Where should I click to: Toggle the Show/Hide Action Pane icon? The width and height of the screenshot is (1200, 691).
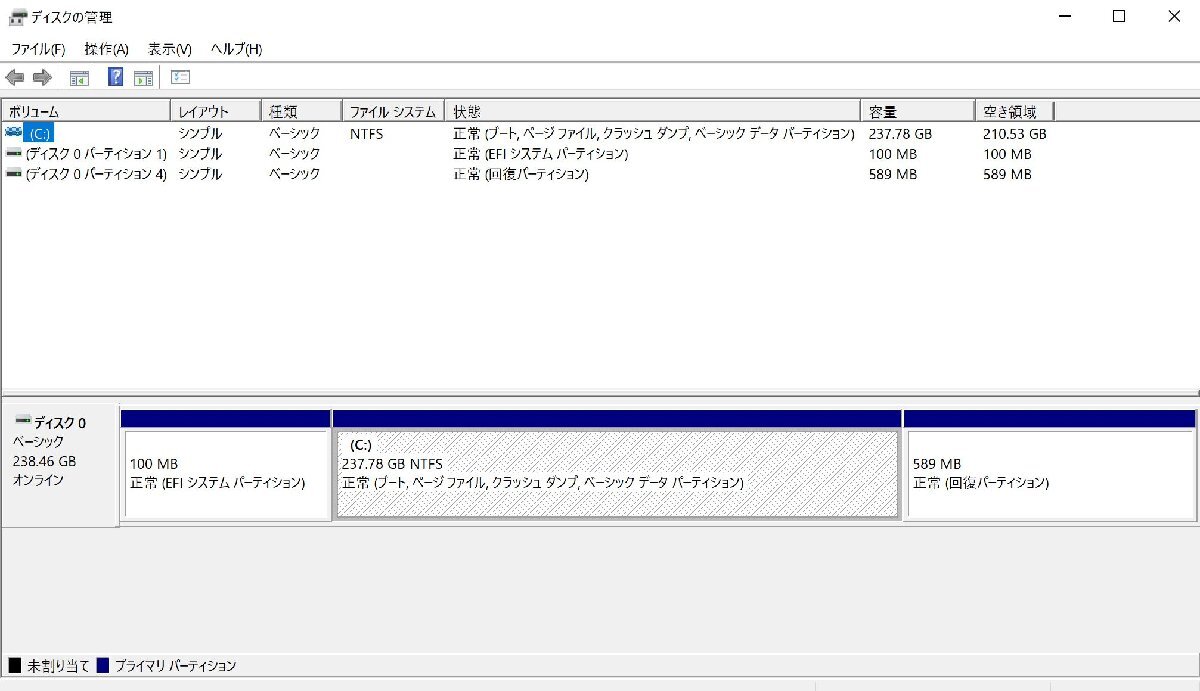click(x=143, y=77)
